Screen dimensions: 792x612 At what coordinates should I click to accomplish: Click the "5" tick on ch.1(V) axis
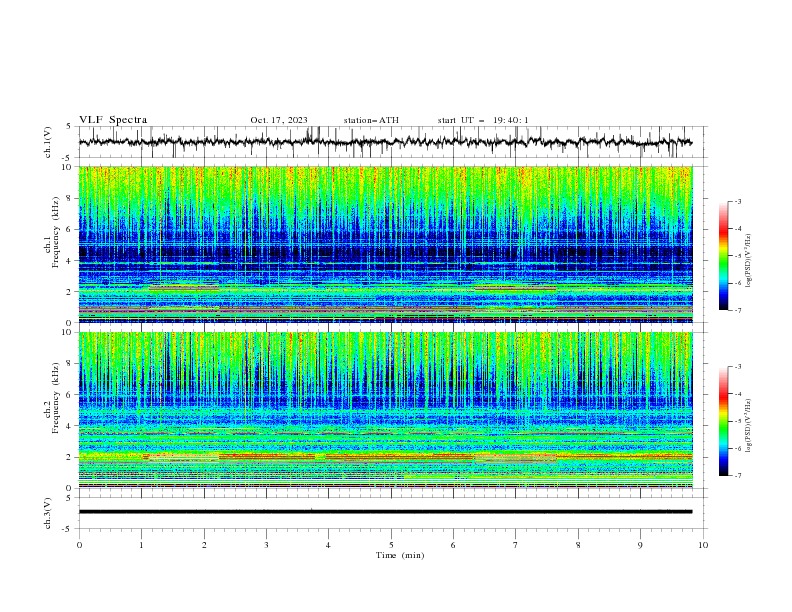tap(69, 127)
